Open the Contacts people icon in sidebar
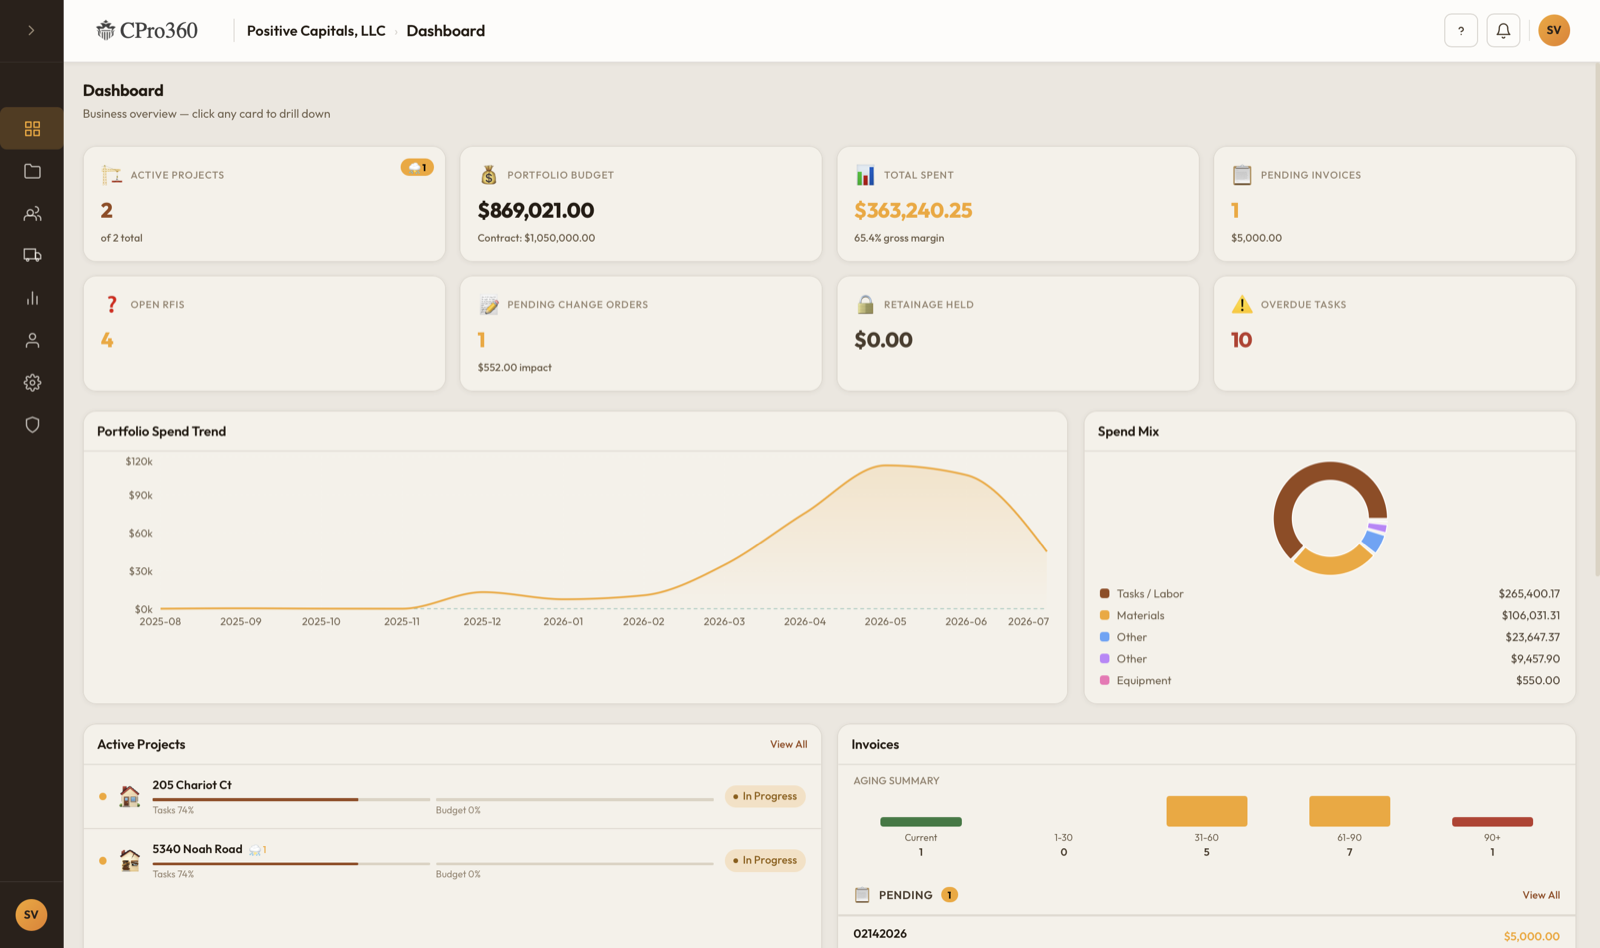 (32, 213)
